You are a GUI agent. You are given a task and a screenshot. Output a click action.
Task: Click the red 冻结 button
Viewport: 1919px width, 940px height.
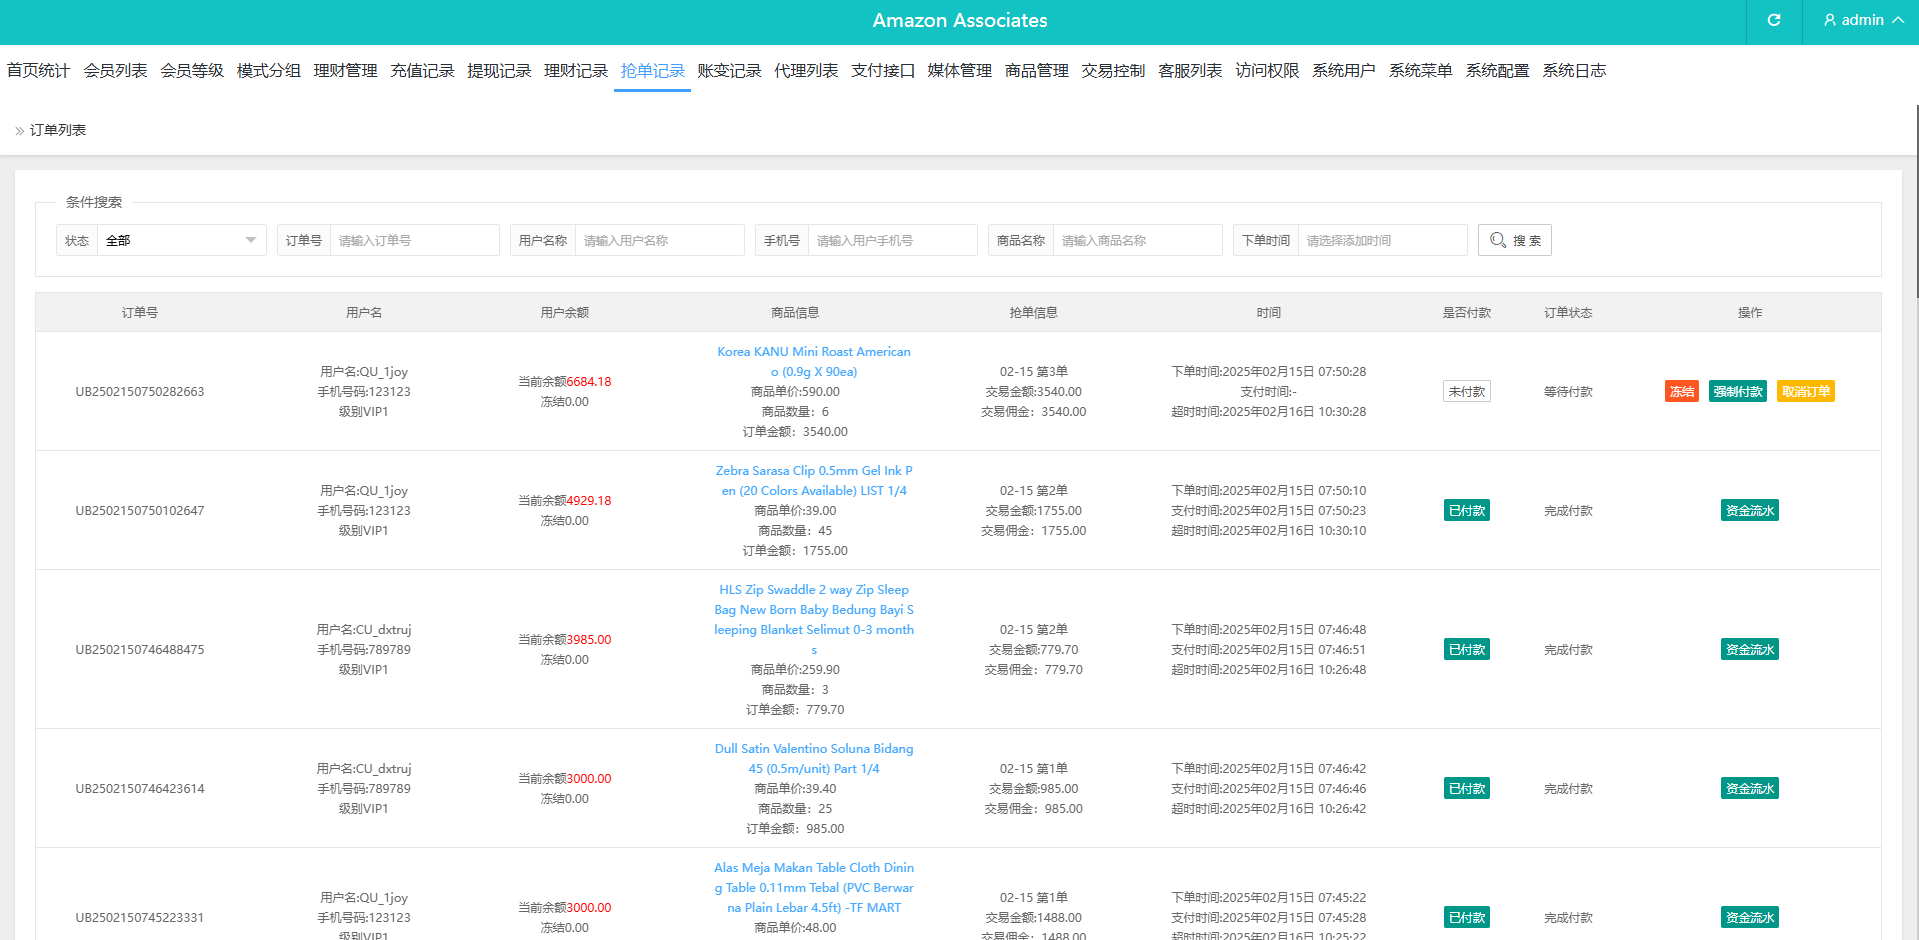[1681, 392]
